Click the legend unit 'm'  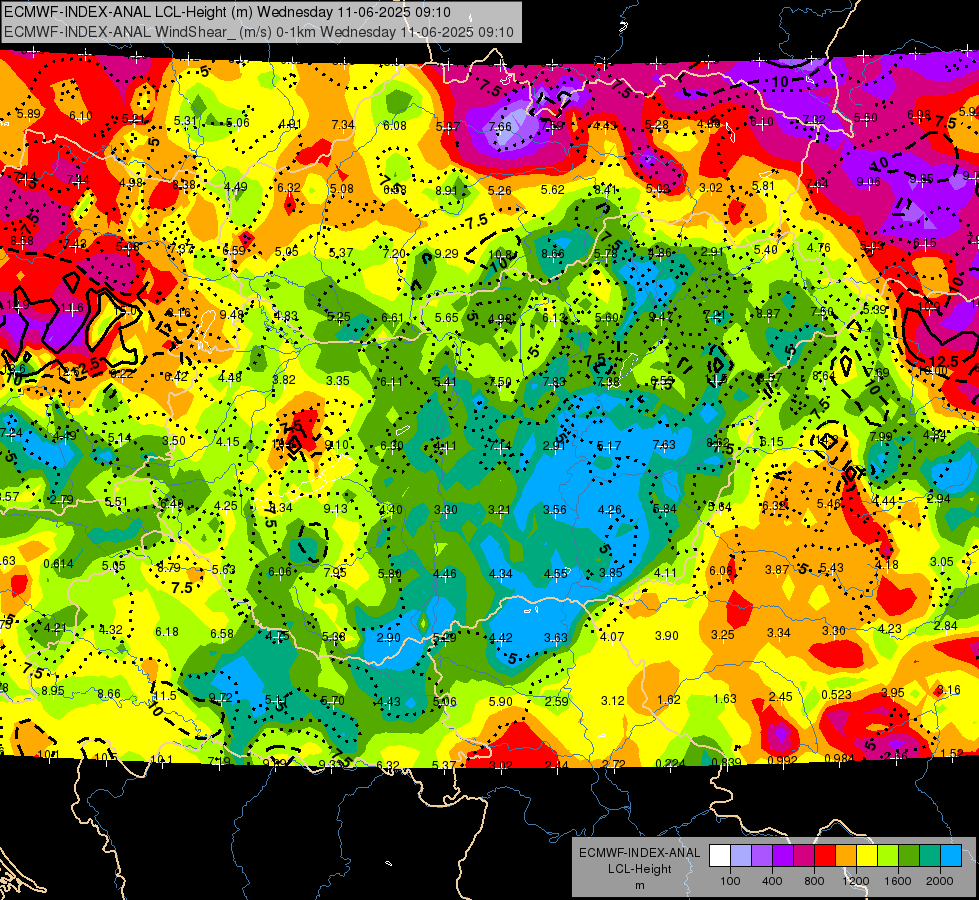(x=639, y=886)
